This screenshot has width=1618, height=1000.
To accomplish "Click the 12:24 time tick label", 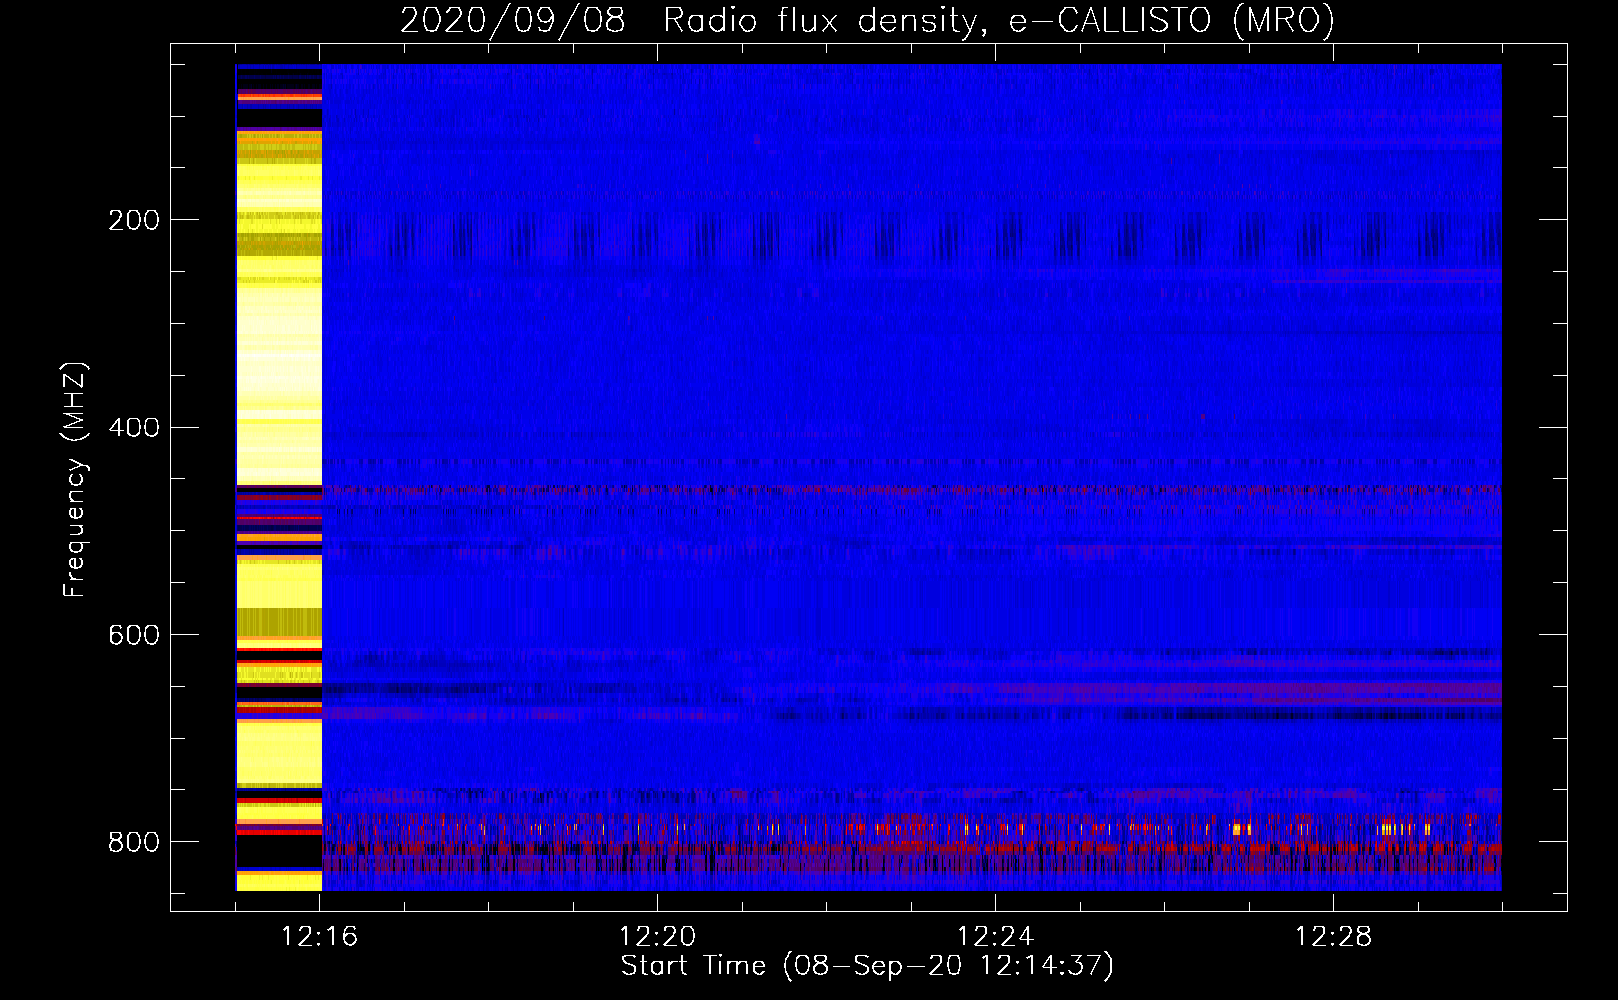I will pos(996,937).
